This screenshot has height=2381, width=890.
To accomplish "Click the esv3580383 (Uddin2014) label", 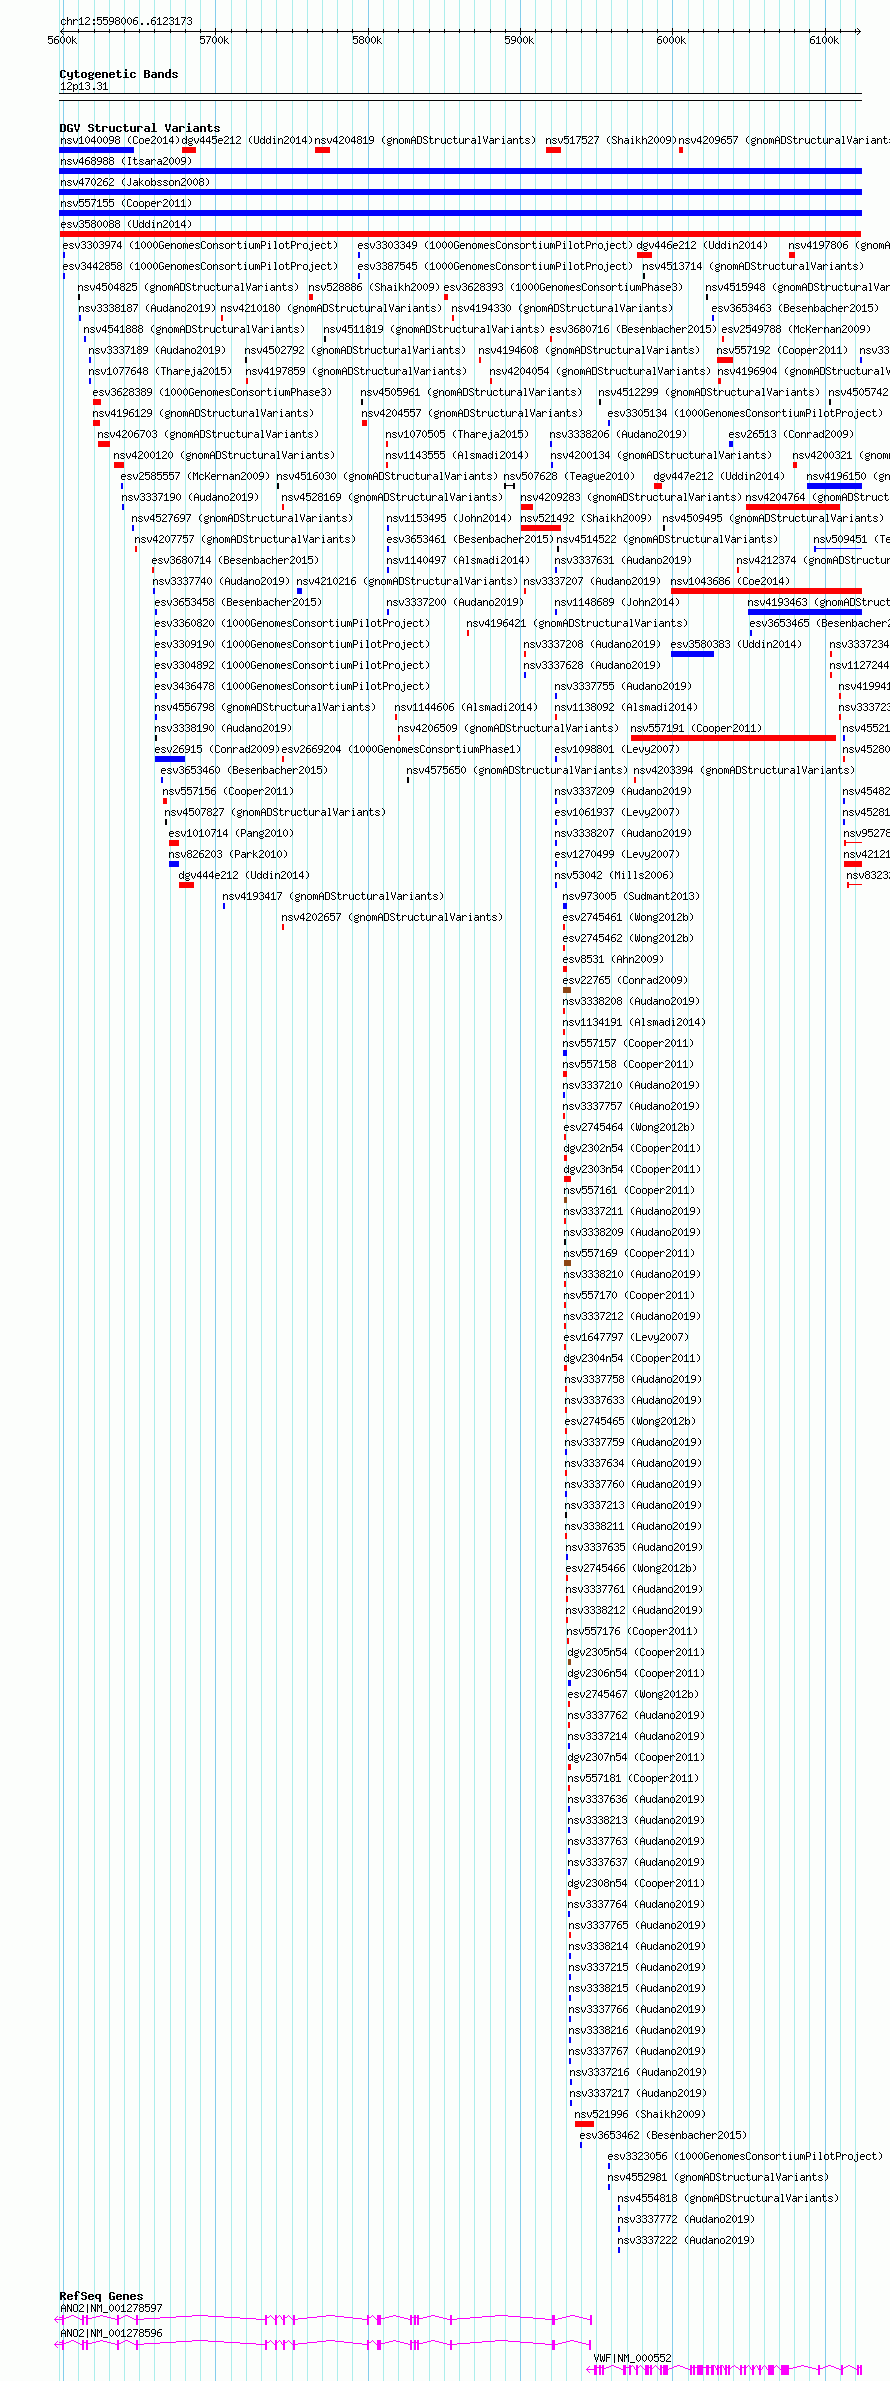I will coord(736,644).
